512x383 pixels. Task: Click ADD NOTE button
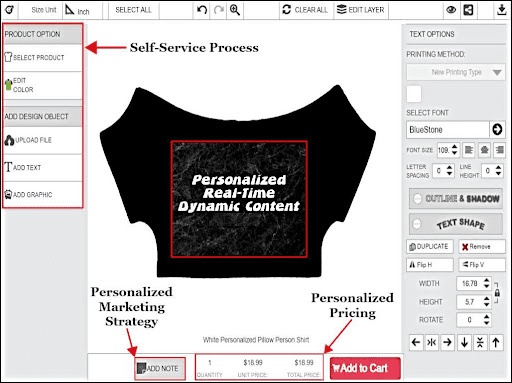(x=160, y=368)
